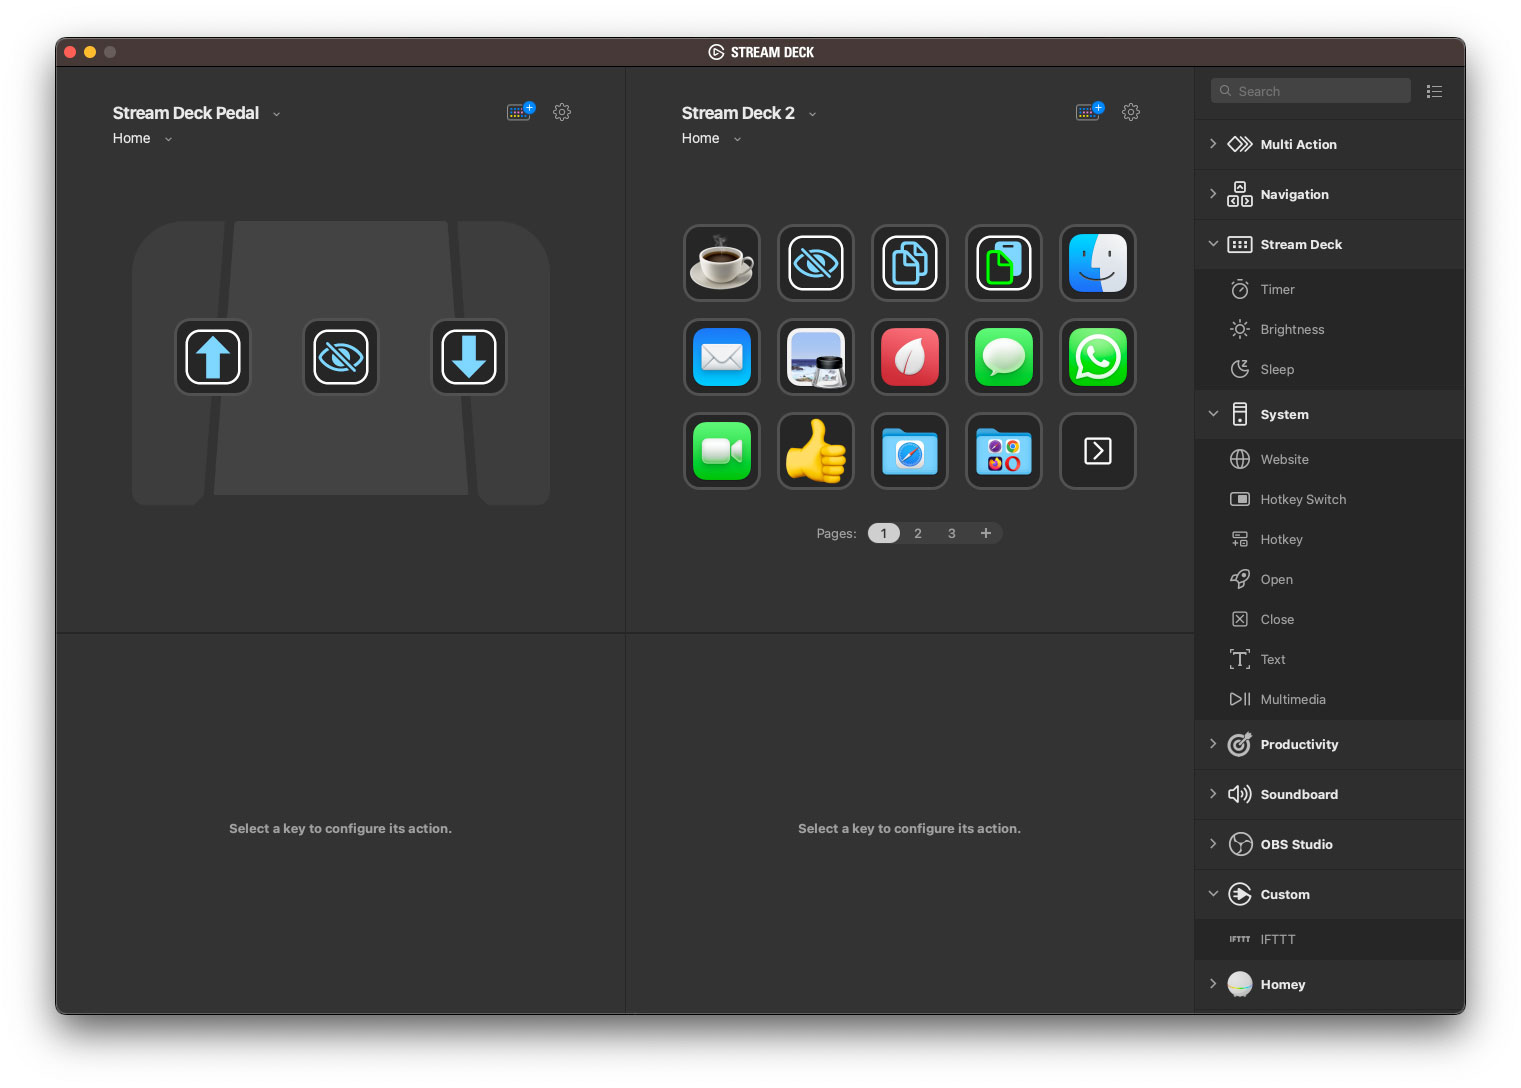The width and height of the screenshot is (1521, 1088).
Task: Choose the Timer action
Action: [x=1330, y=289]
